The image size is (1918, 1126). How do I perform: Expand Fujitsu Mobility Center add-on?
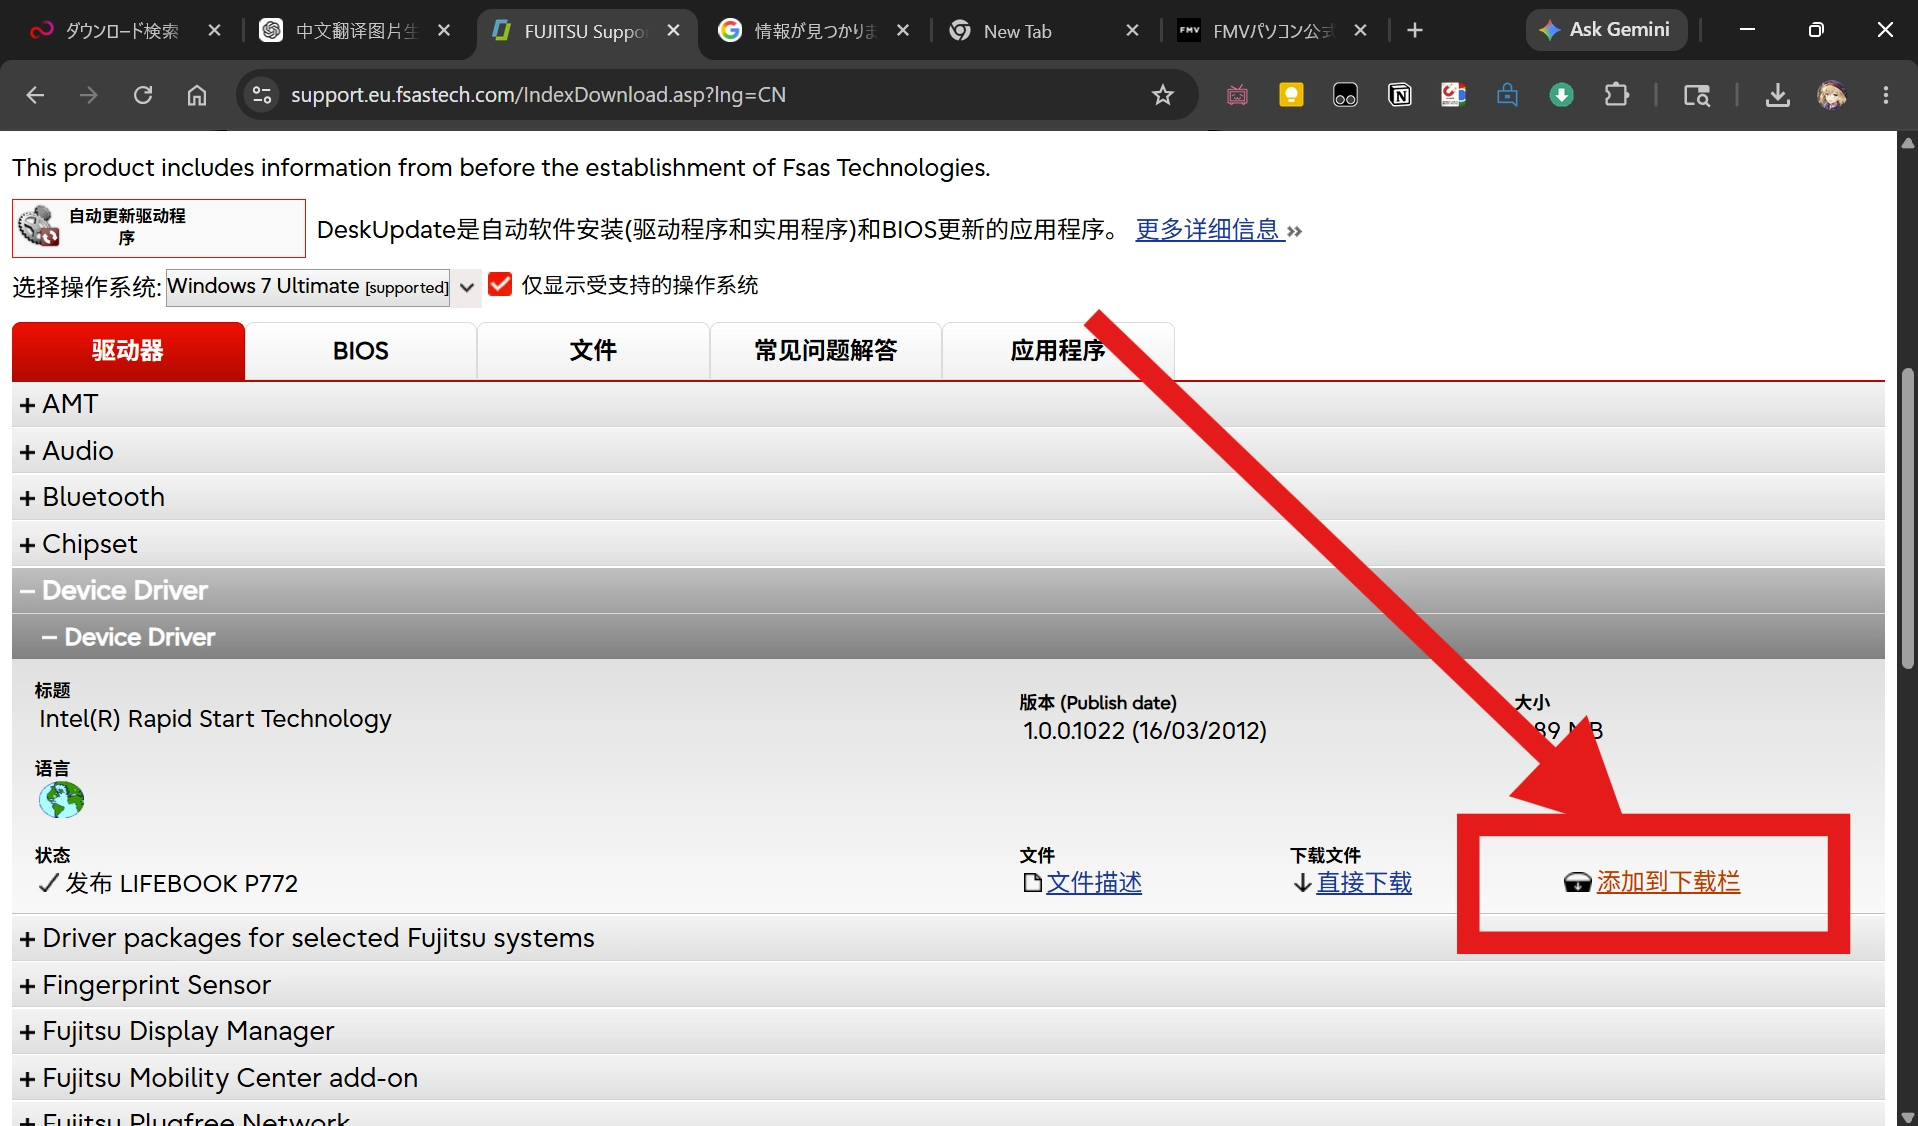948,1078
